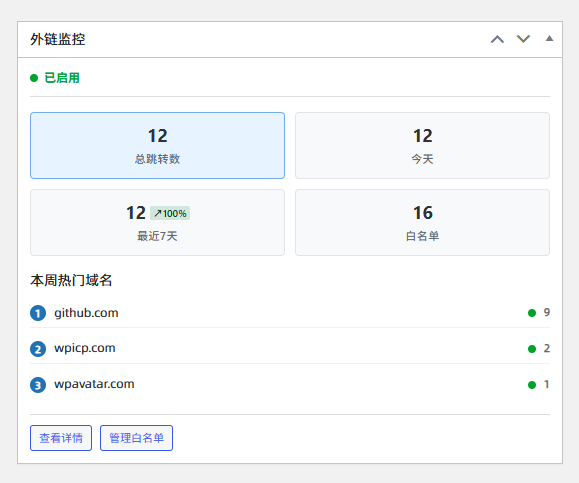This screenshot has height=483, width=579.
Task: Select the 最近7天 stat card
Action: tap(157, 222)
